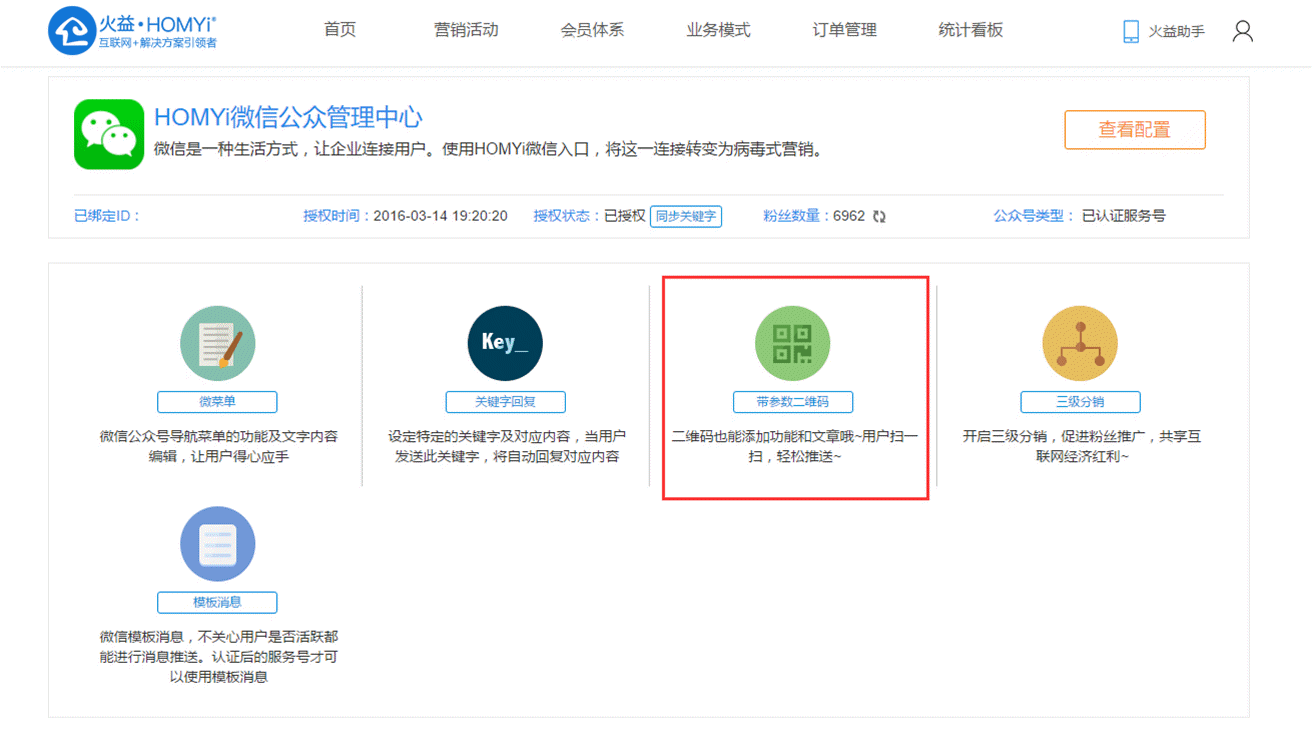Click the HOMYi house logo

click(x=71, y=31)
